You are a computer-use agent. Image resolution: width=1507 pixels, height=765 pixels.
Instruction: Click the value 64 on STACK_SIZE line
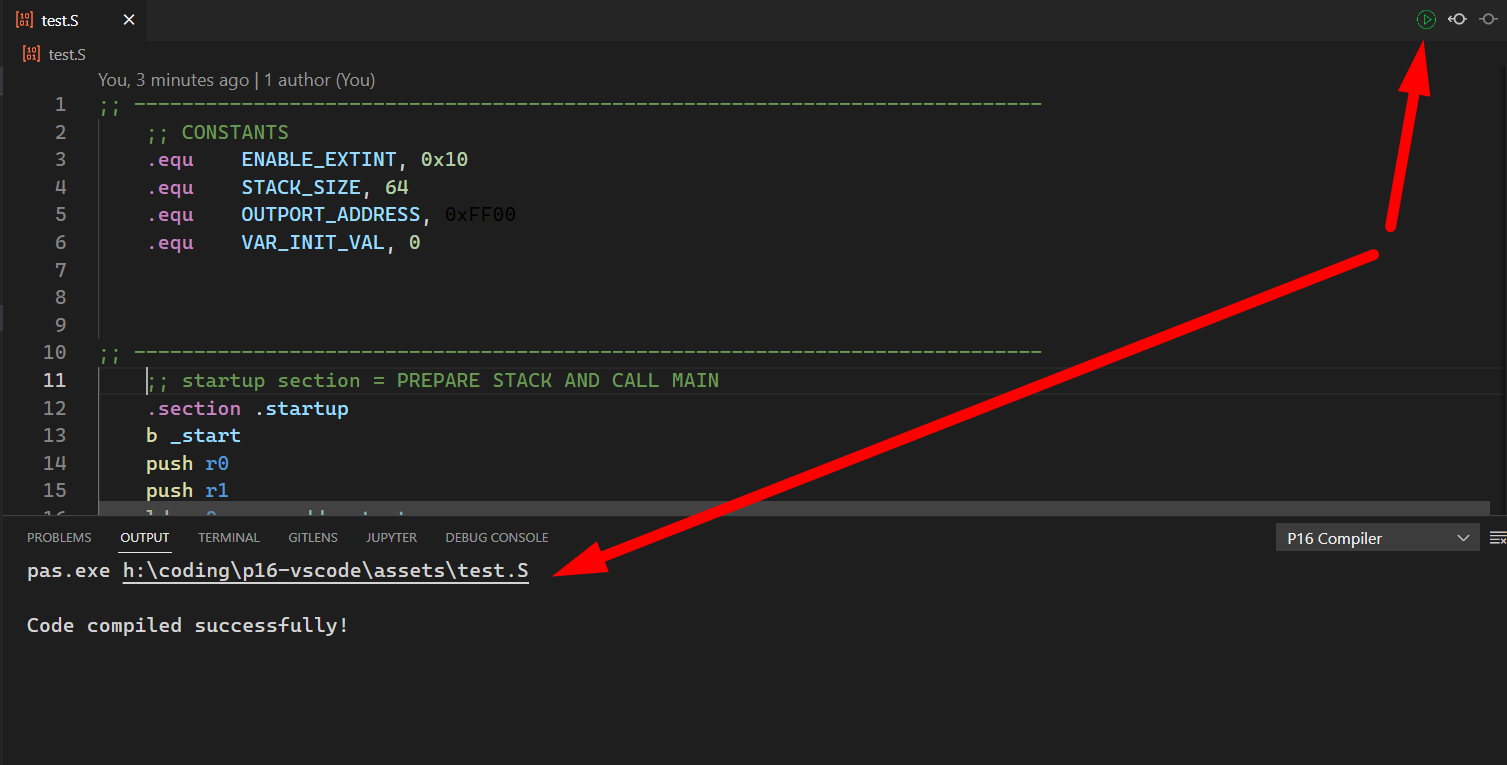coord(397,187)
